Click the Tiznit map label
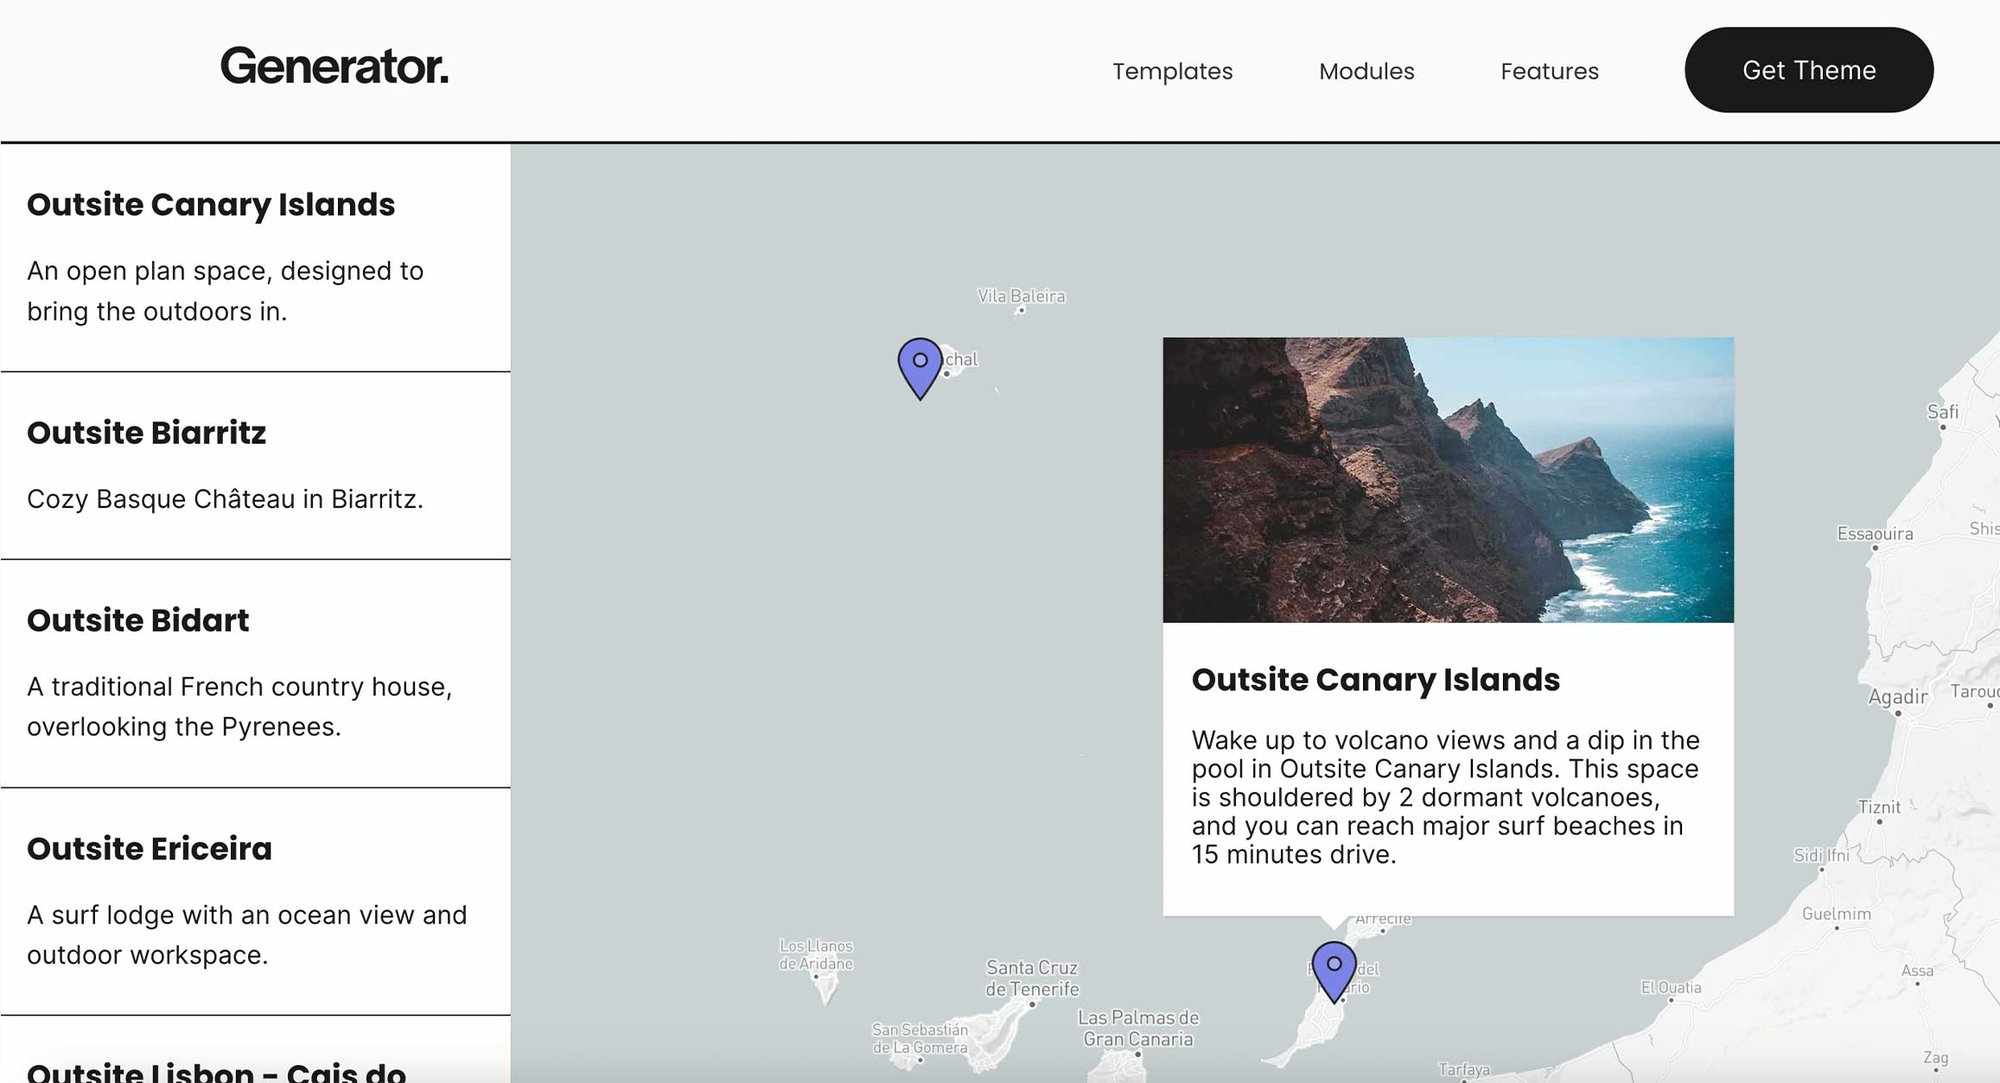 coord(1879,807)
